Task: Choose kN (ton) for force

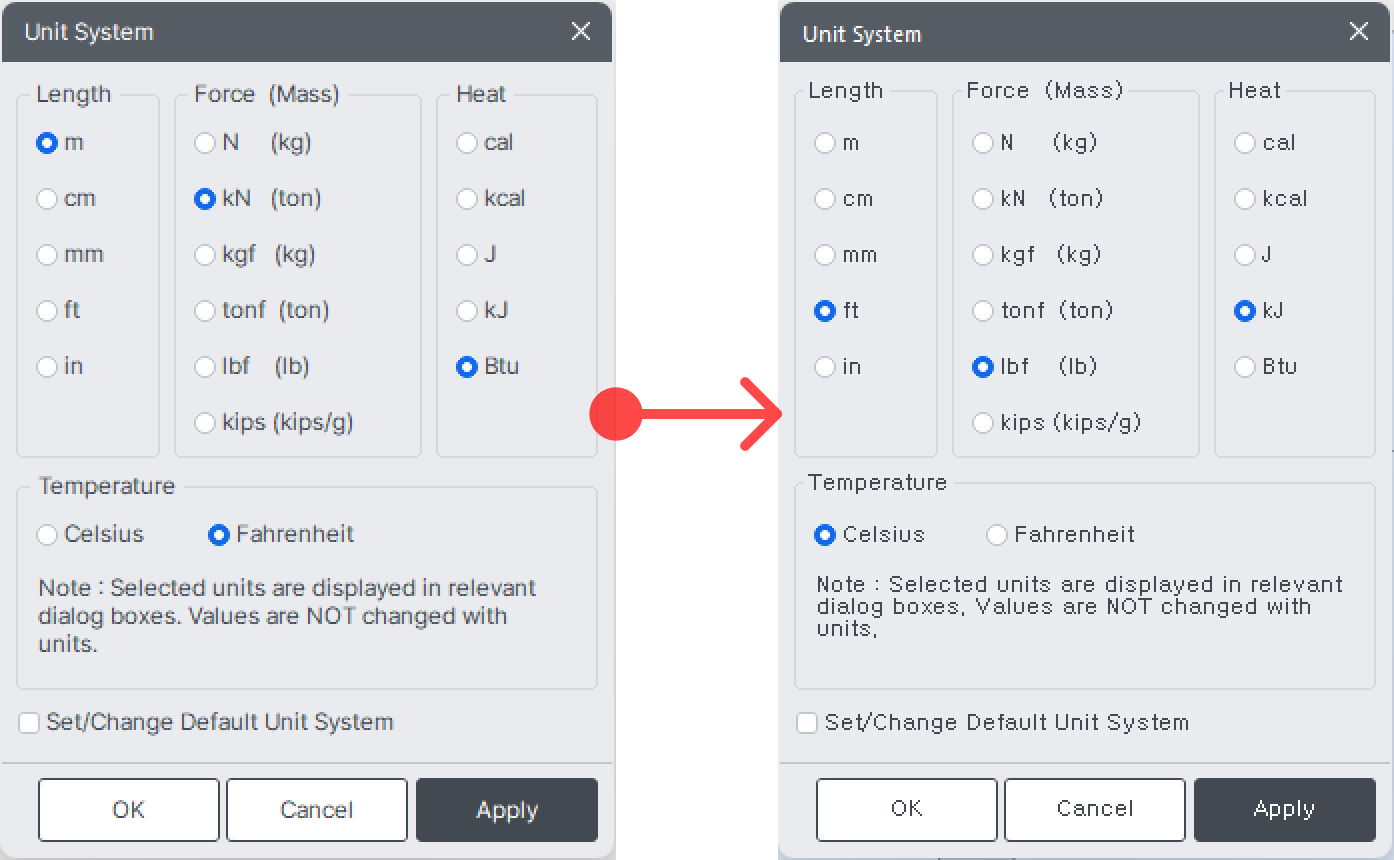Action: 205,199
